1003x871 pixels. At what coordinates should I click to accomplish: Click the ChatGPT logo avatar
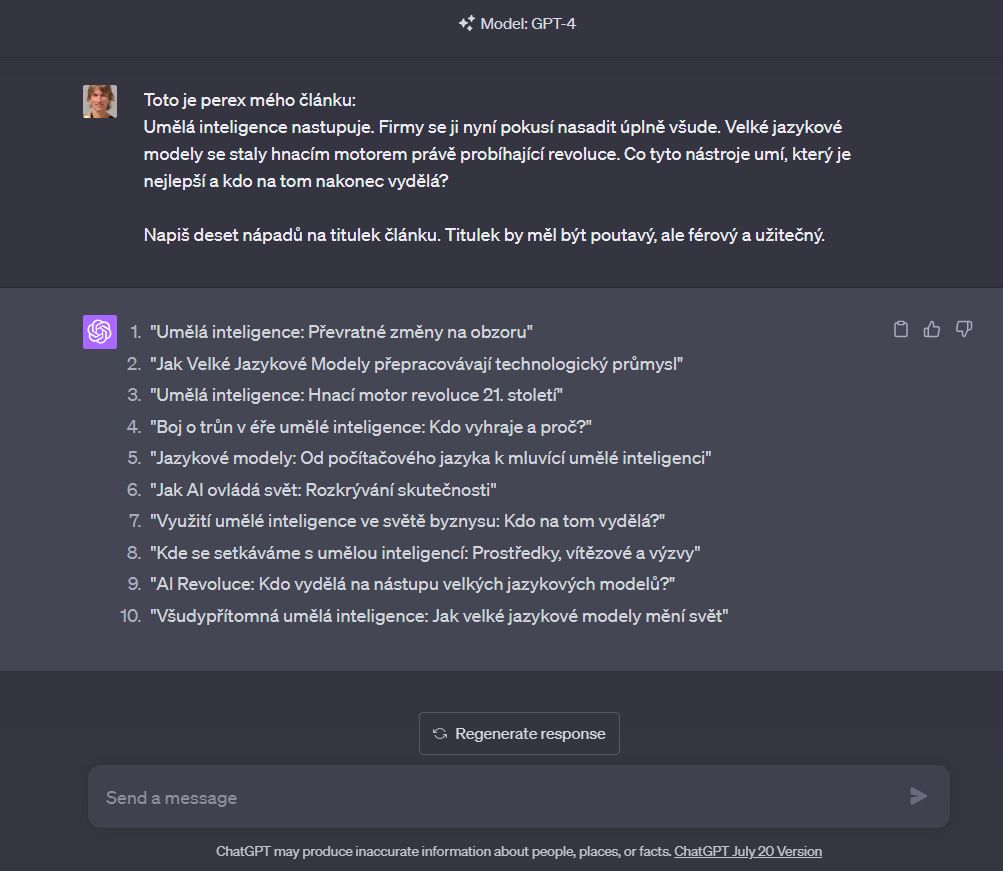100,332
